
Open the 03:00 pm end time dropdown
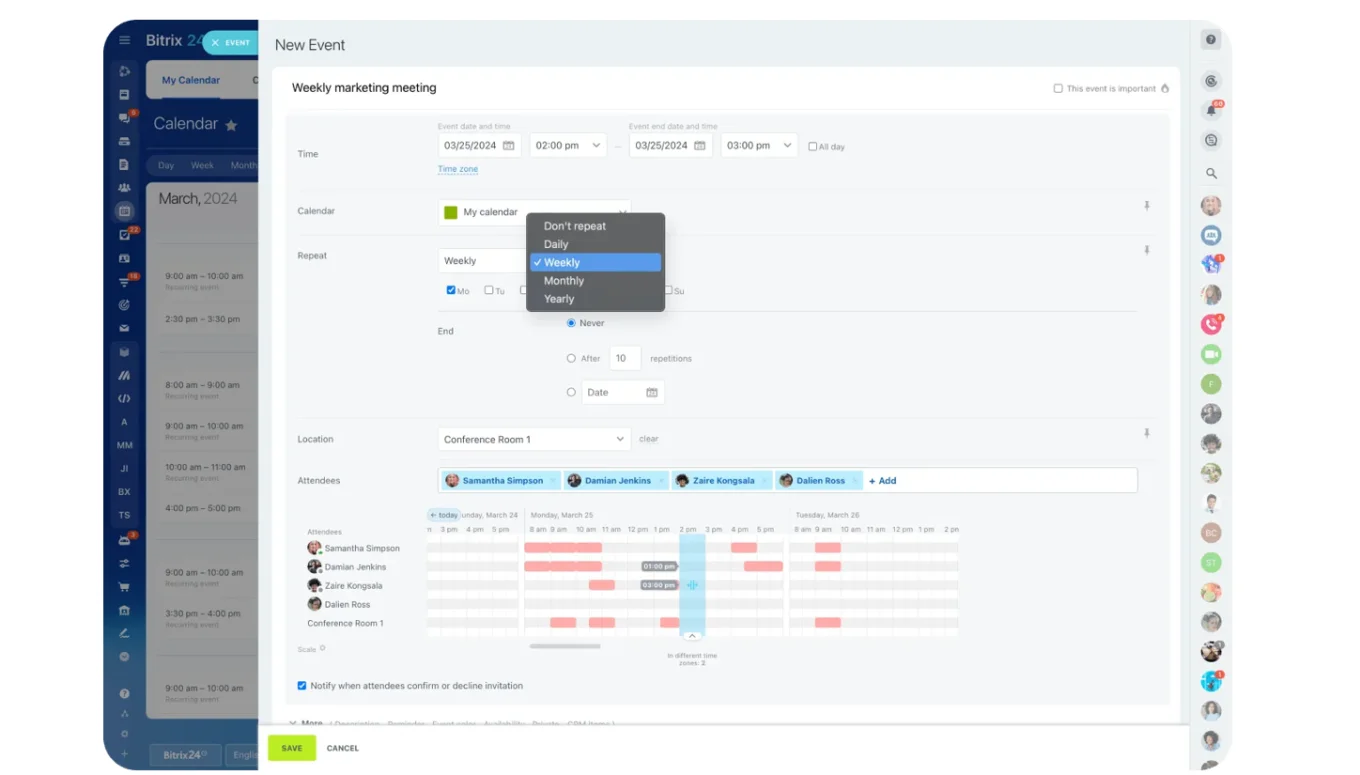758,146
